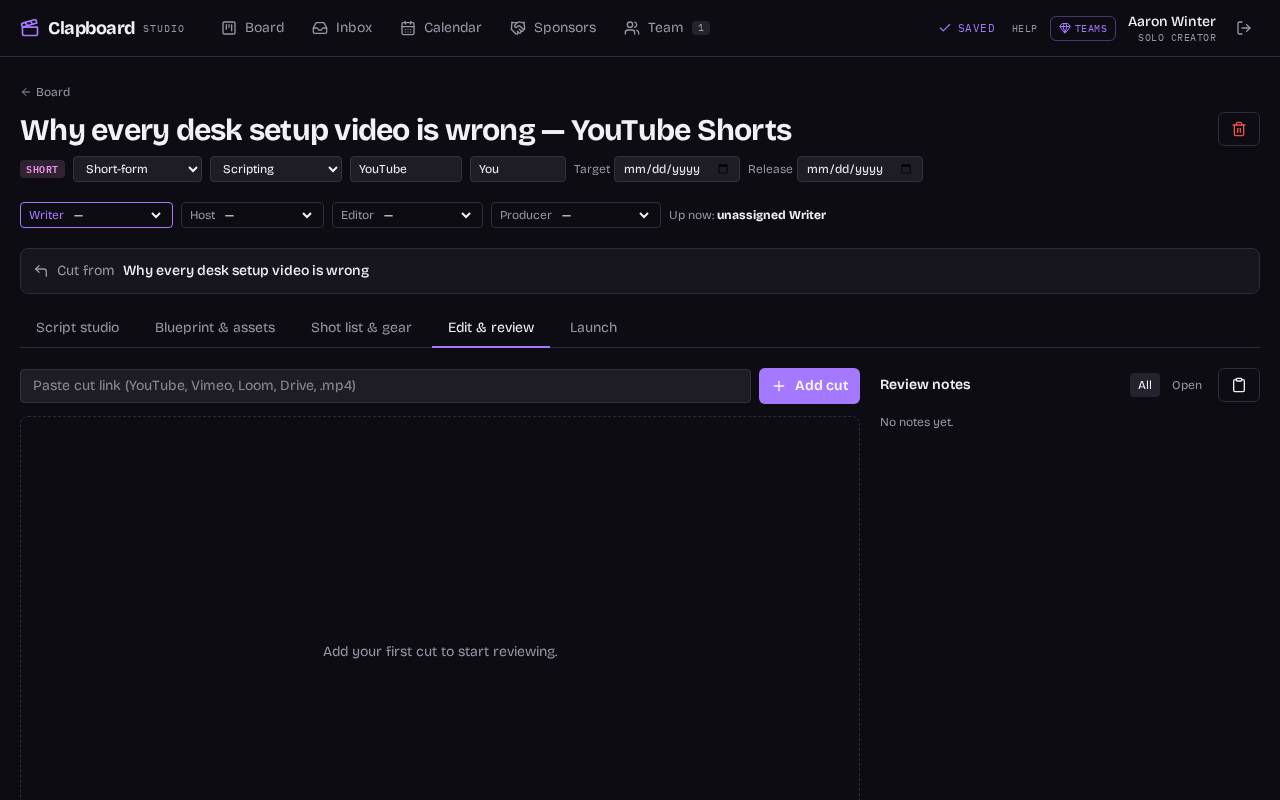The image size is (1280, 800).
Task: Click the sign-out arrow icon
Action: click(x=1244, y=28)
